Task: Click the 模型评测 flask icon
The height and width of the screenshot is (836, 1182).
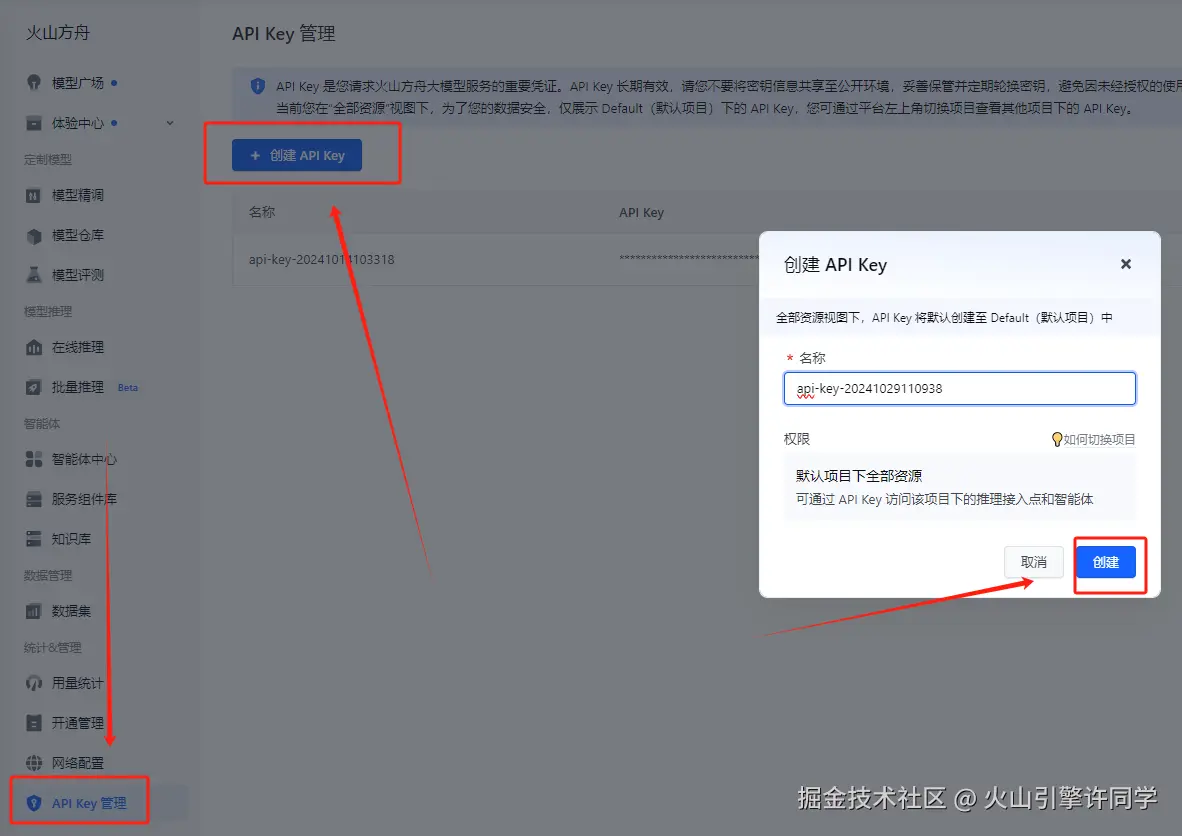Action: pyautogui.click(x=34, y=275)
